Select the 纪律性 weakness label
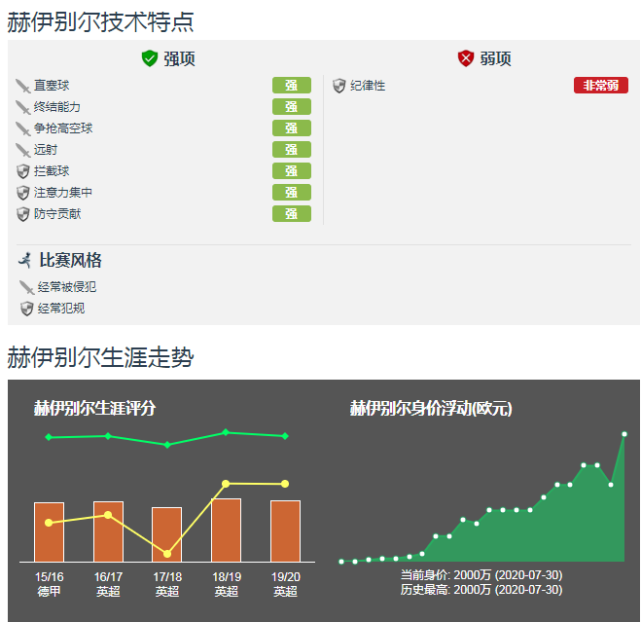The image size is (641, 622). 368,85
